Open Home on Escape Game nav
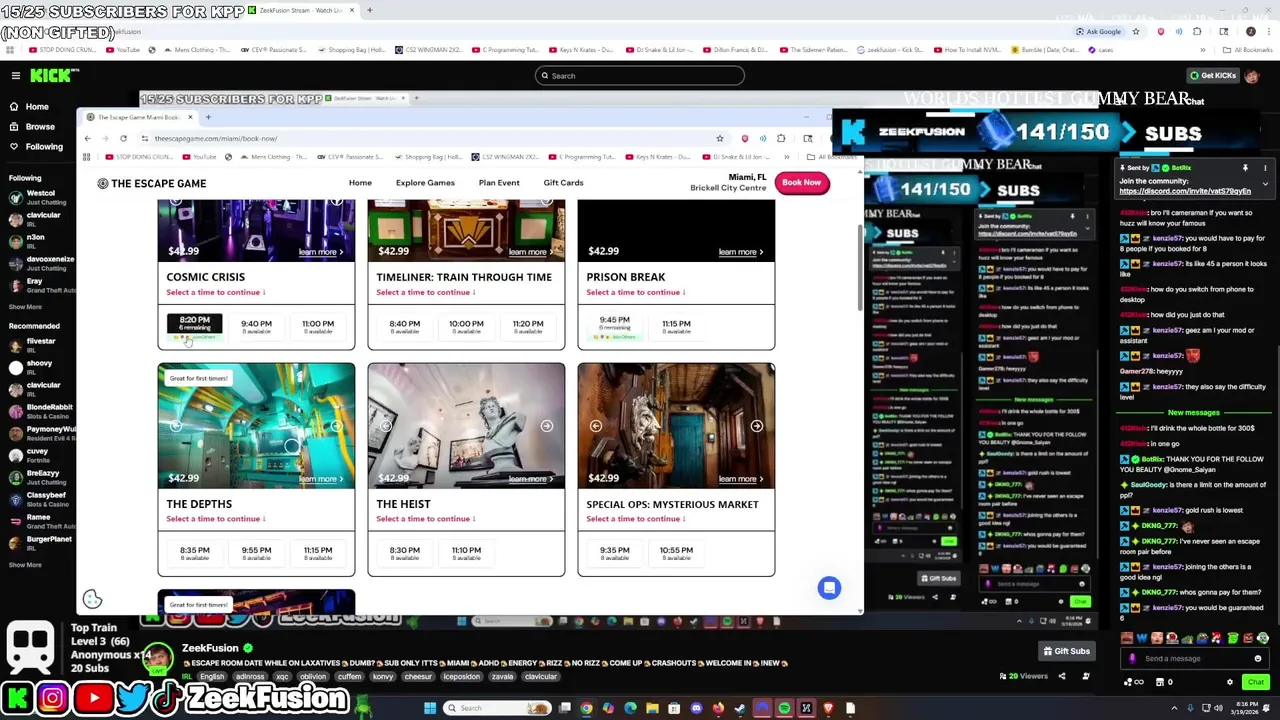Viewport: 1280px width, 720px height. pos(360,183)
